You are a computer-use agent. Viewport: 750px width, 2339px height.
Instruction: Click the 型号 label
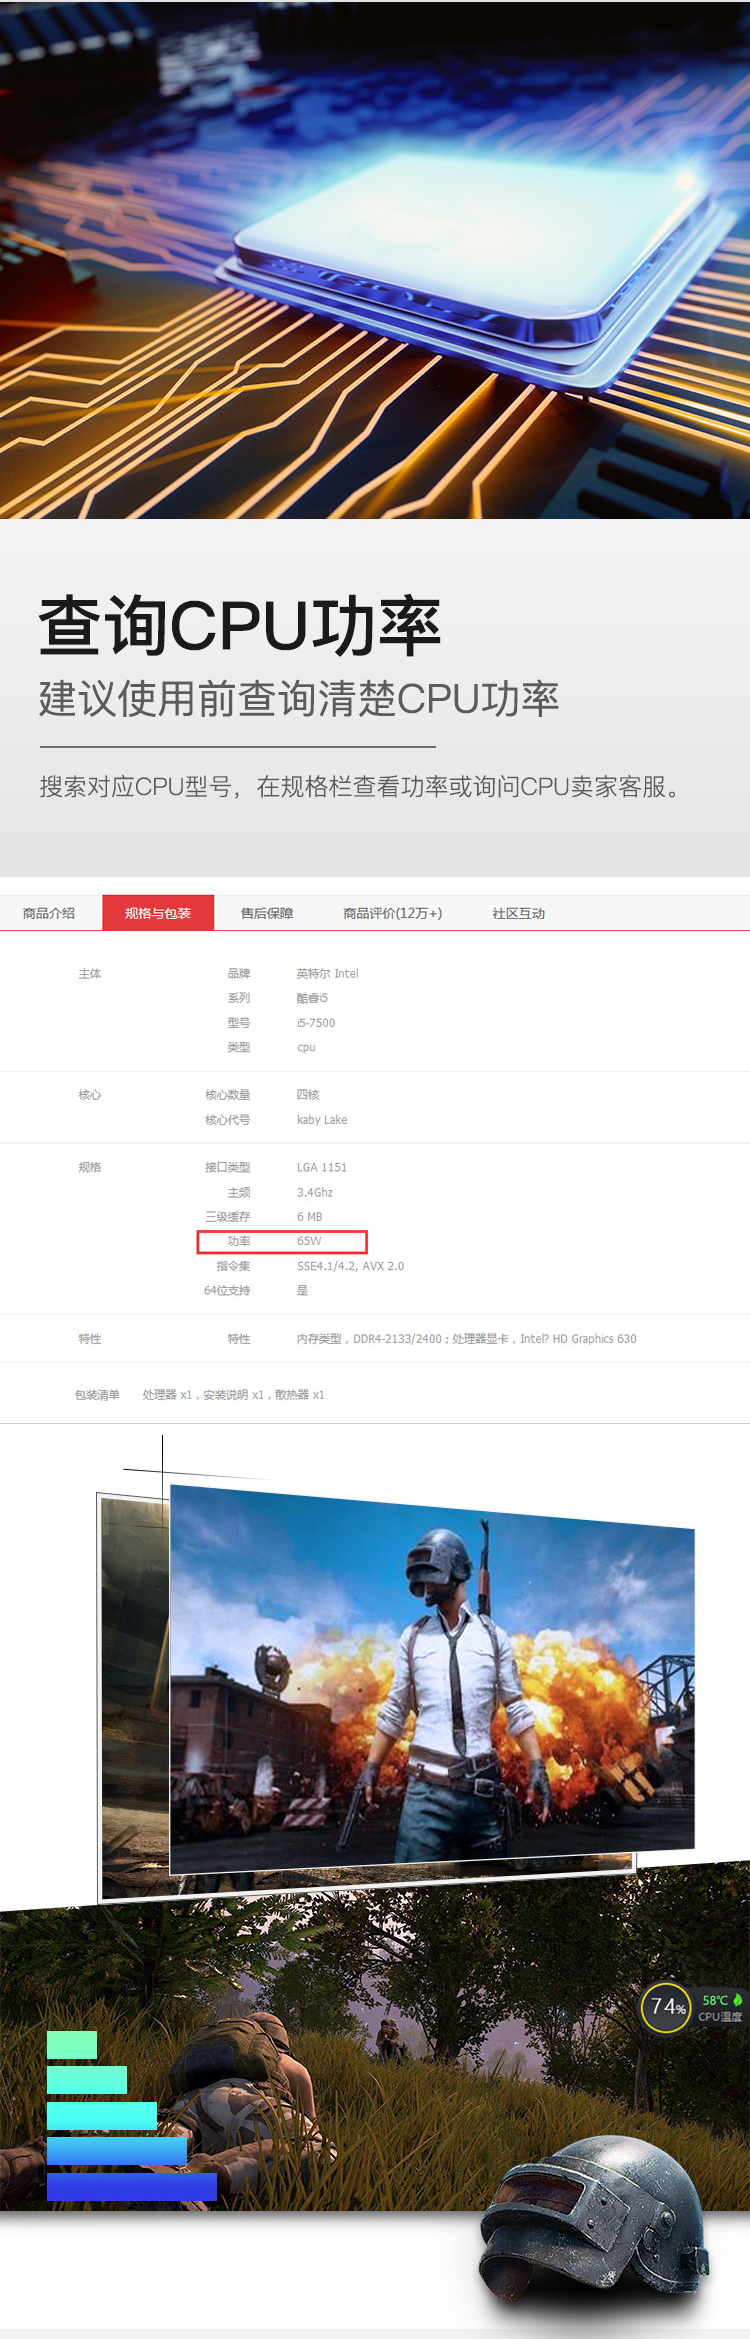coord(239,1023)
